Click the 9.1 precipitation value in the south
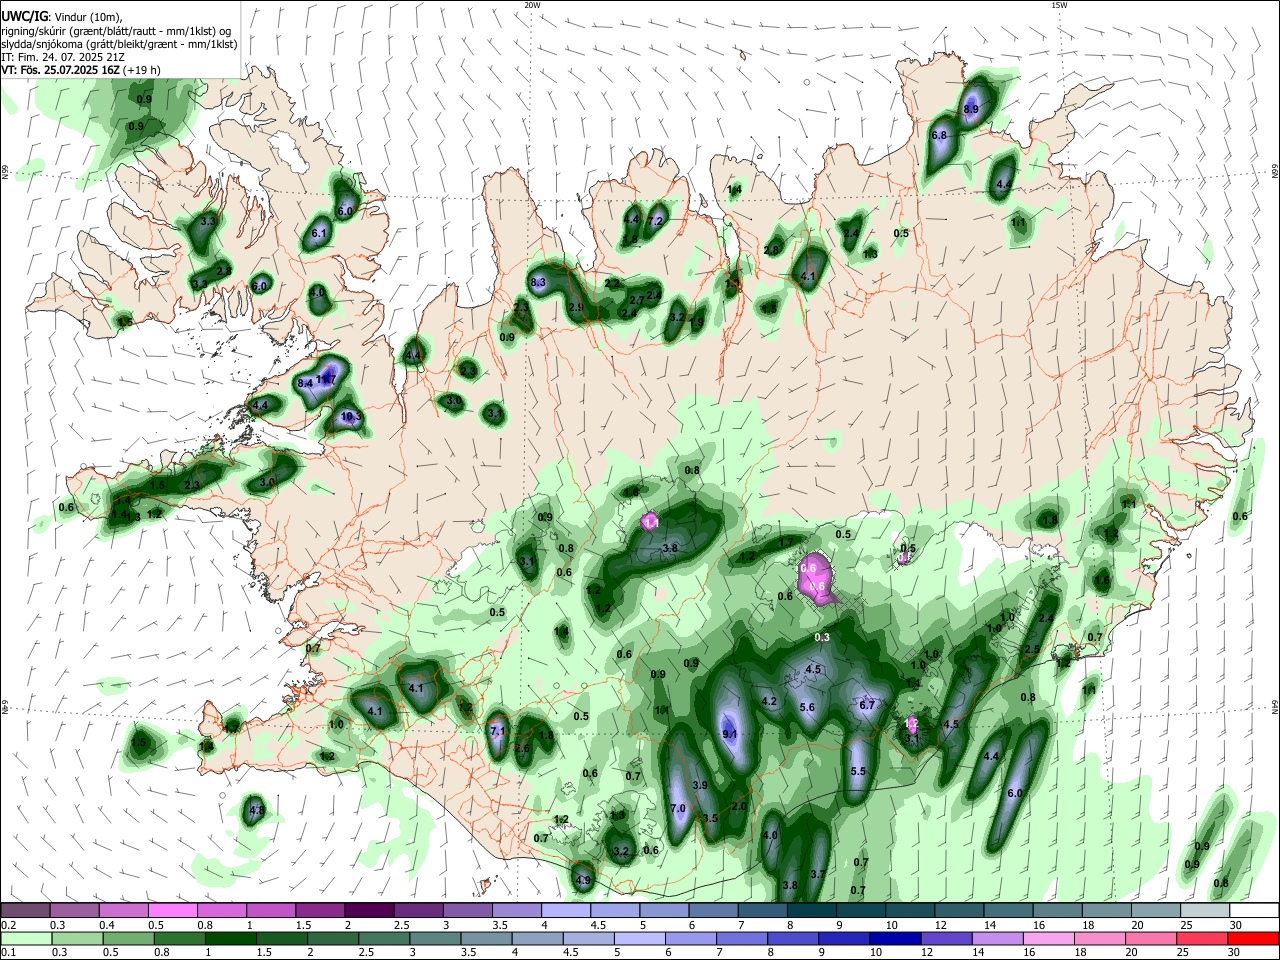Screen dimensions: 1280x960 [x=729, y=734]
